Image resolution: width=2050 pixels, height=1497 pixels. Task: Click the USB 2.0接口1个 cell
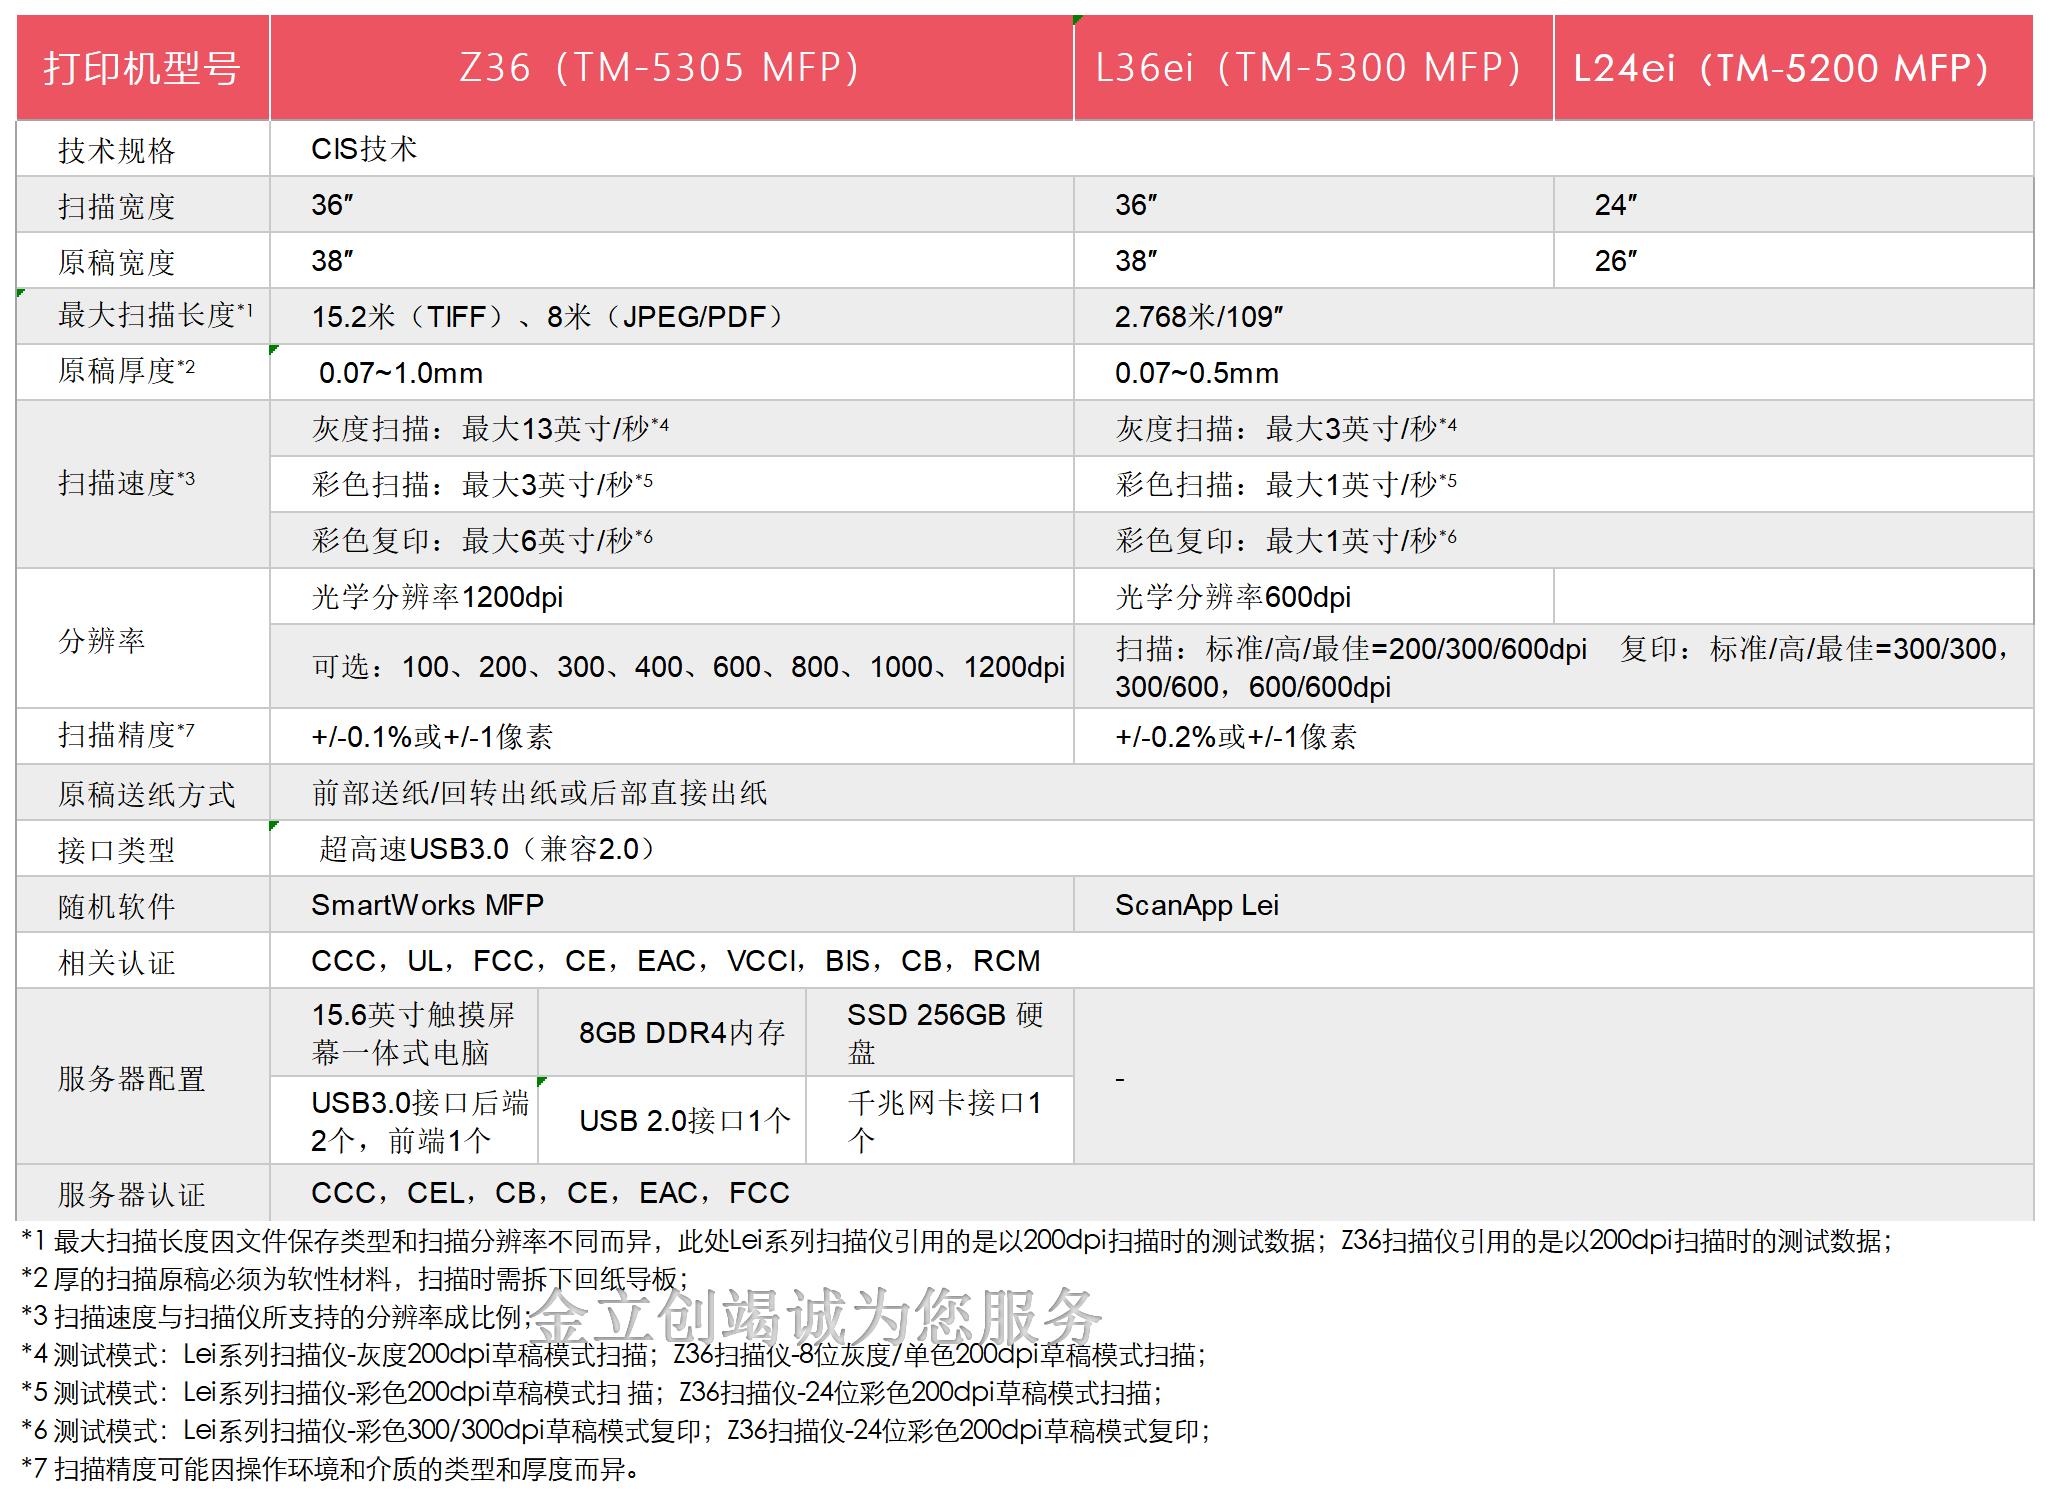(672, 1121)
